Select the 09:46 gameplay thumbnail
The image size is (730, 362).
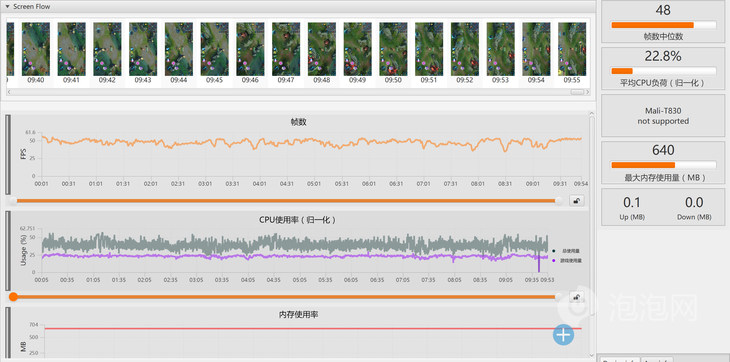[250, 53]
